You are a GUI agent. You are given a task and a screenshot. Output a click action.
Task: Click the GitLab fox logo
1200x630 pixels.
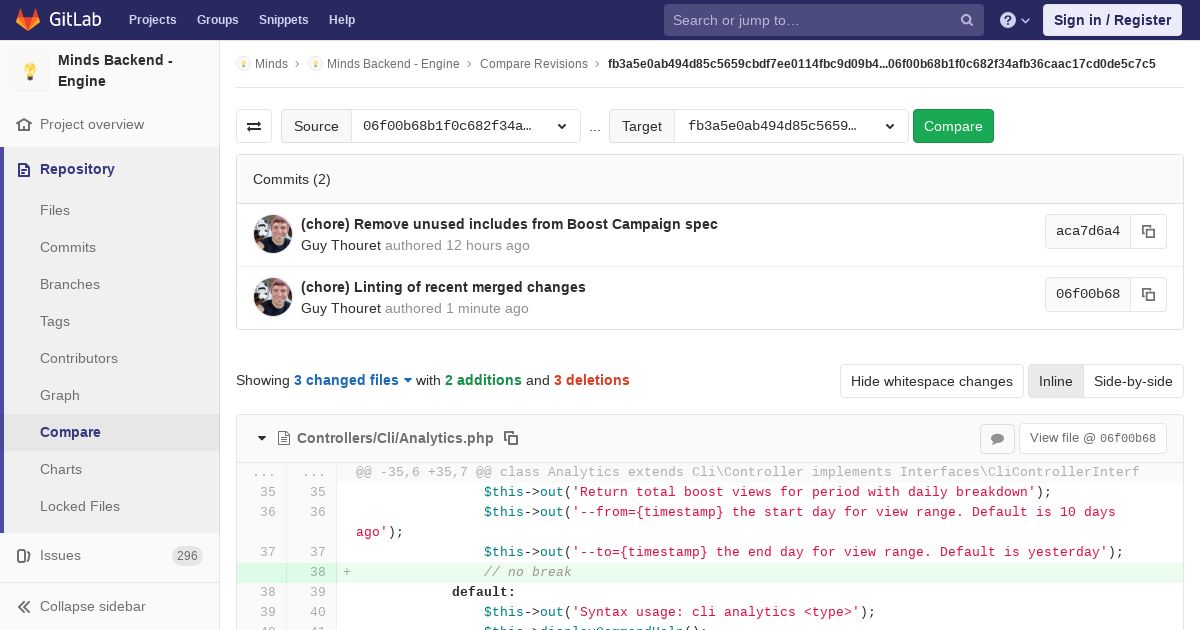click(28, 20)
